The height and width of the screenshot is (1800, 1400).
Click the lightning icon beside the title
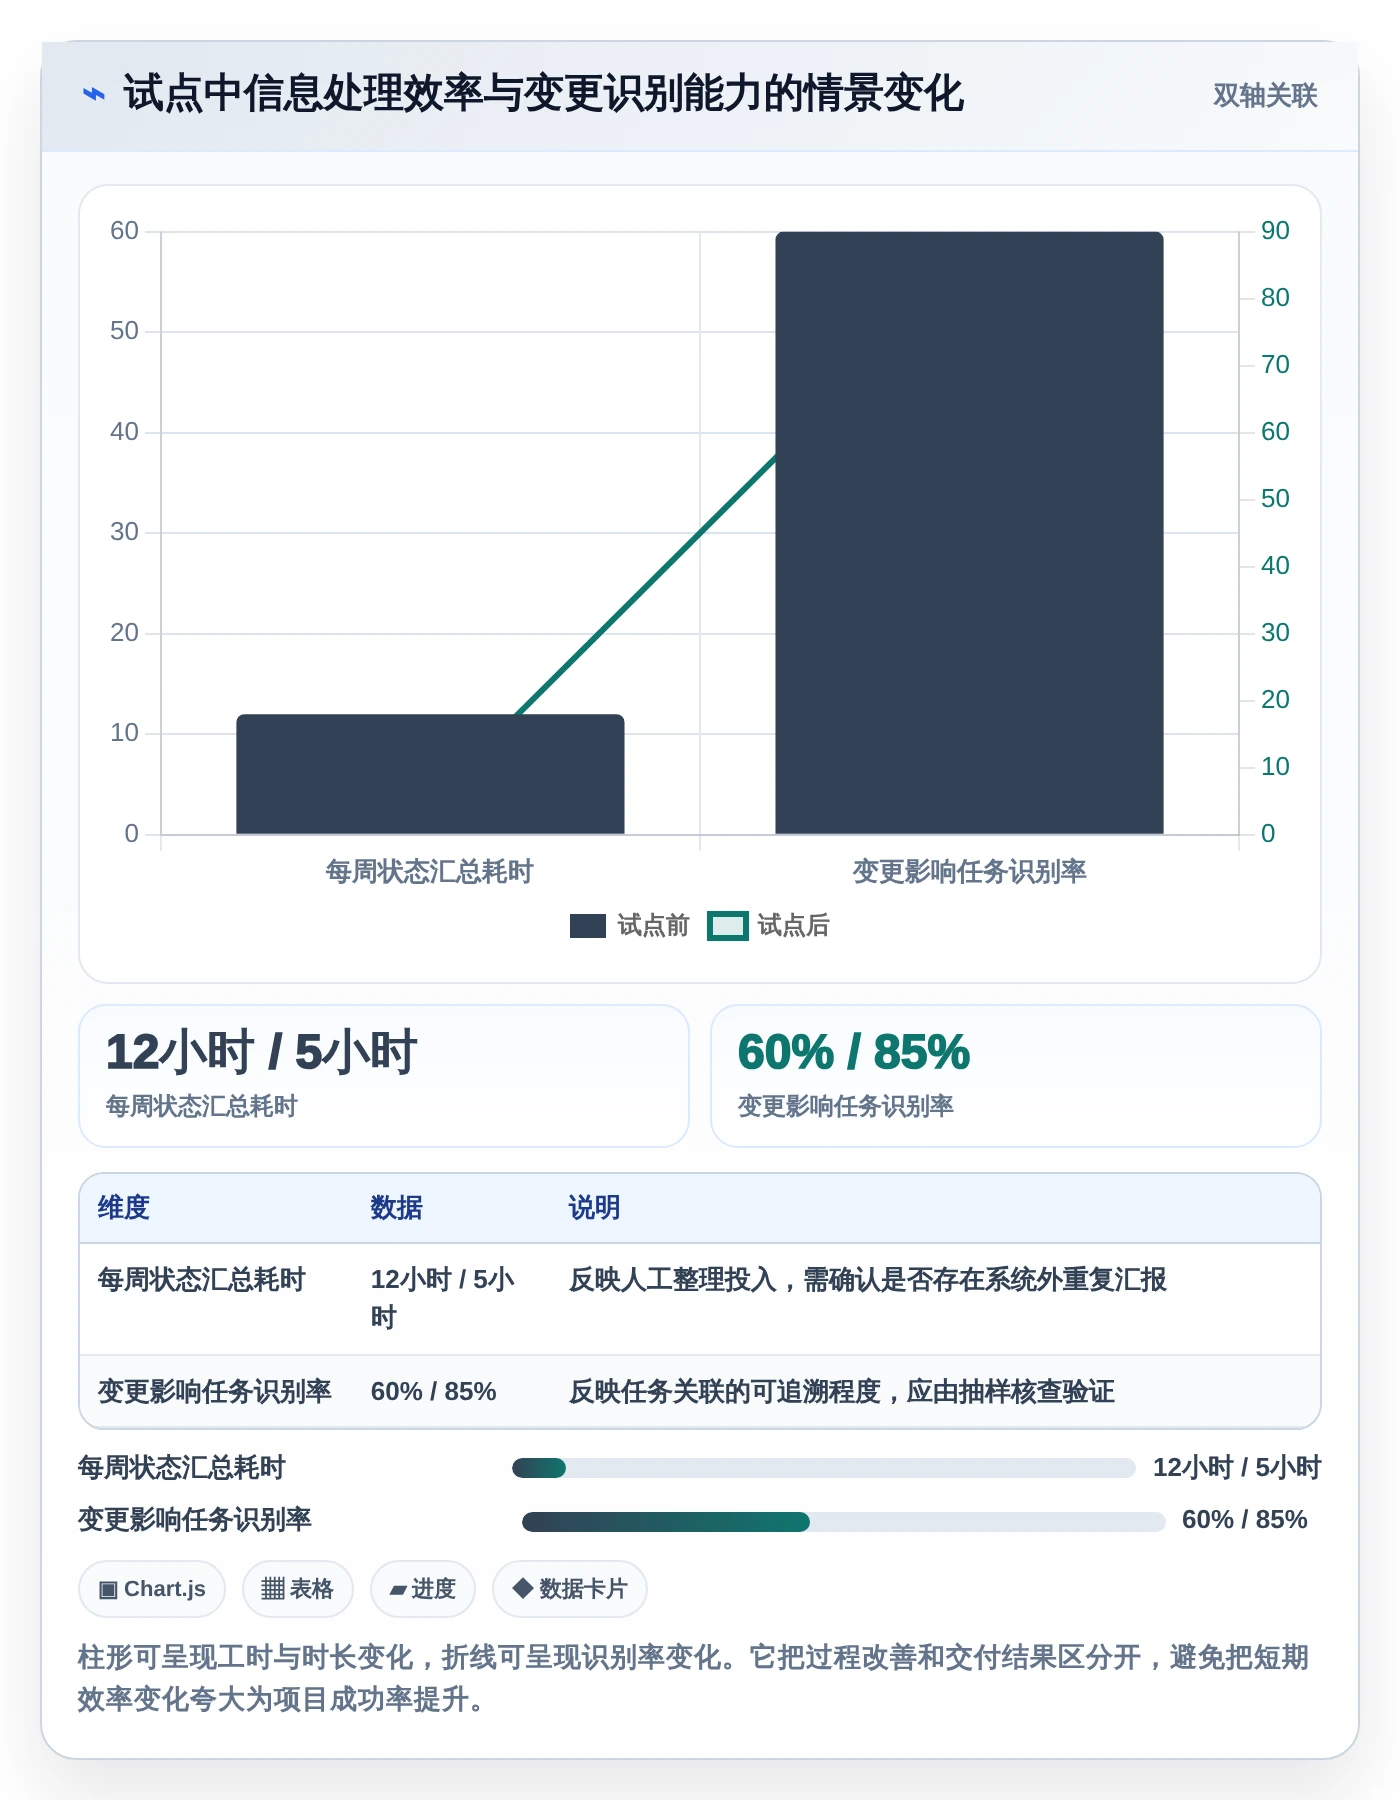click(93, 95)
